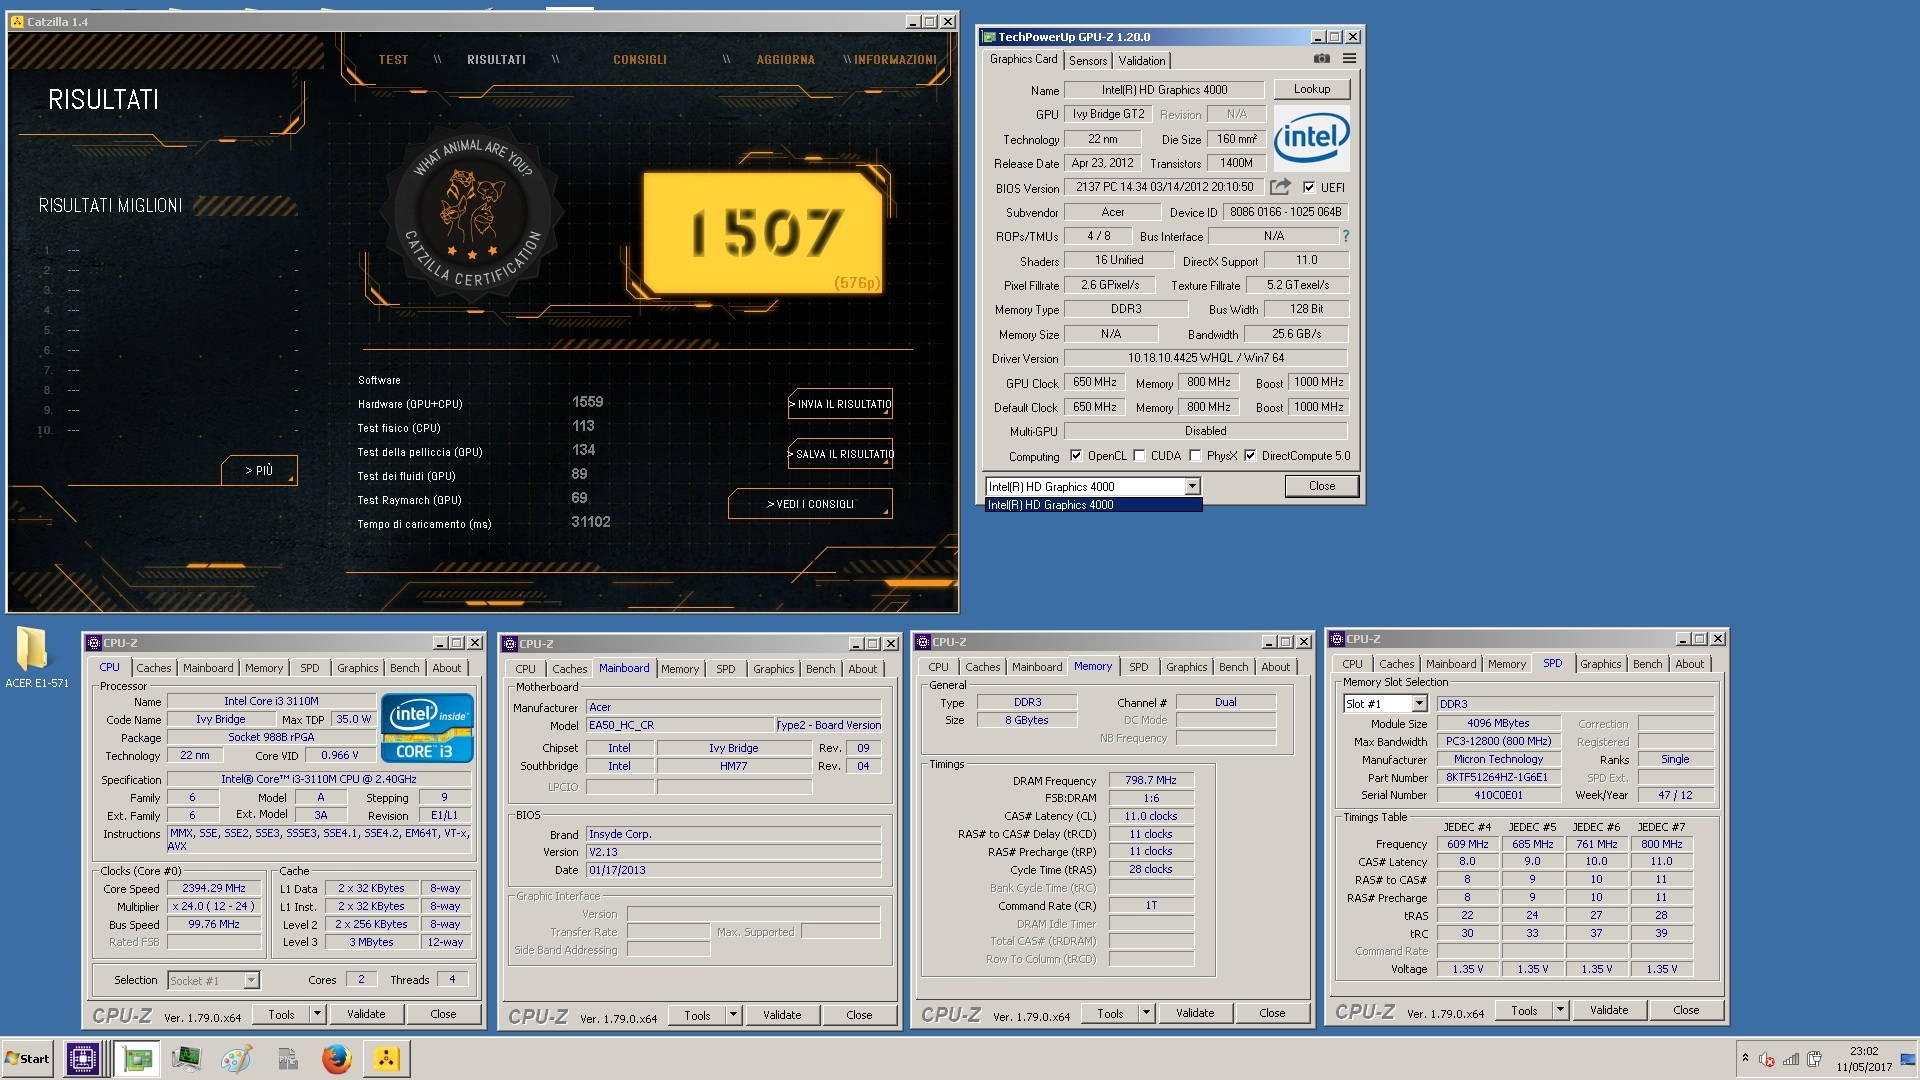
Task: Toggle the PhysX checkbox
Action: coord(1195,456)
